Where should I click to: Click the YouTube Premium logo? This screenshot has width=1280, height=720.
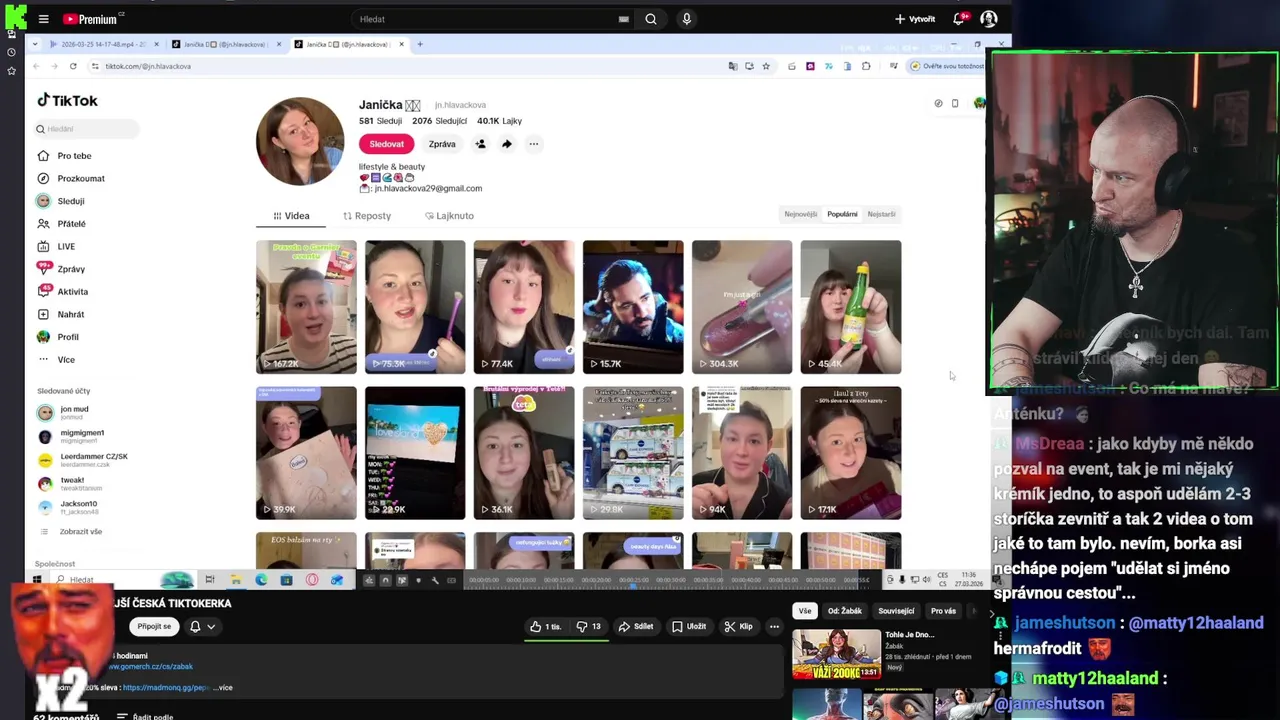pyautogui.click(x=90, y=19)
